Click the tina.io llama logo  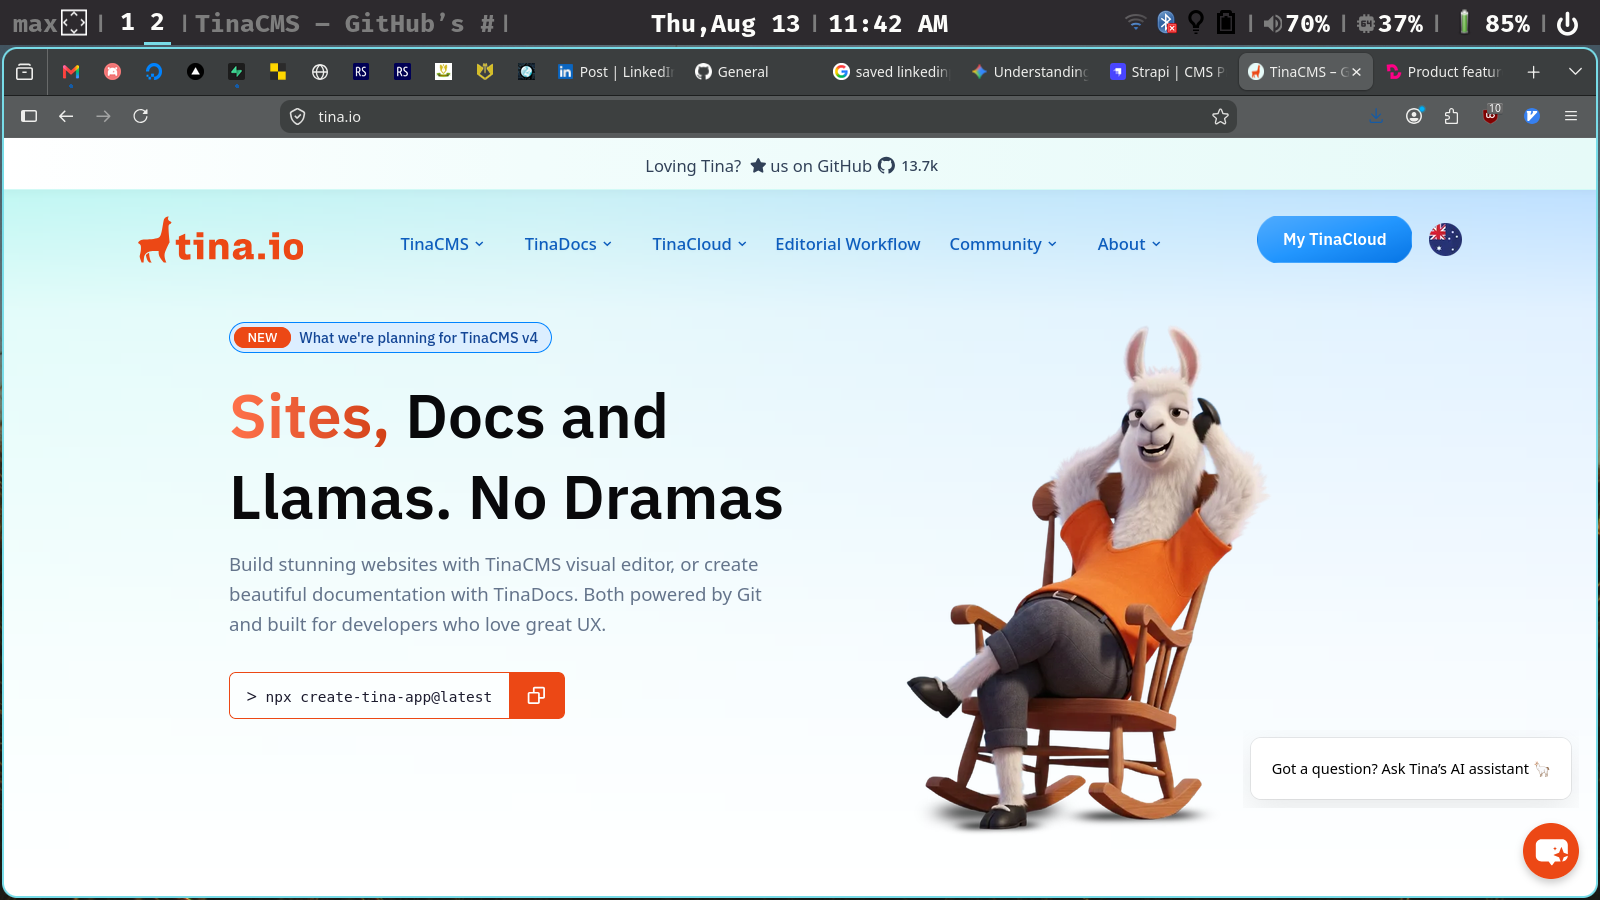point(221,241)
